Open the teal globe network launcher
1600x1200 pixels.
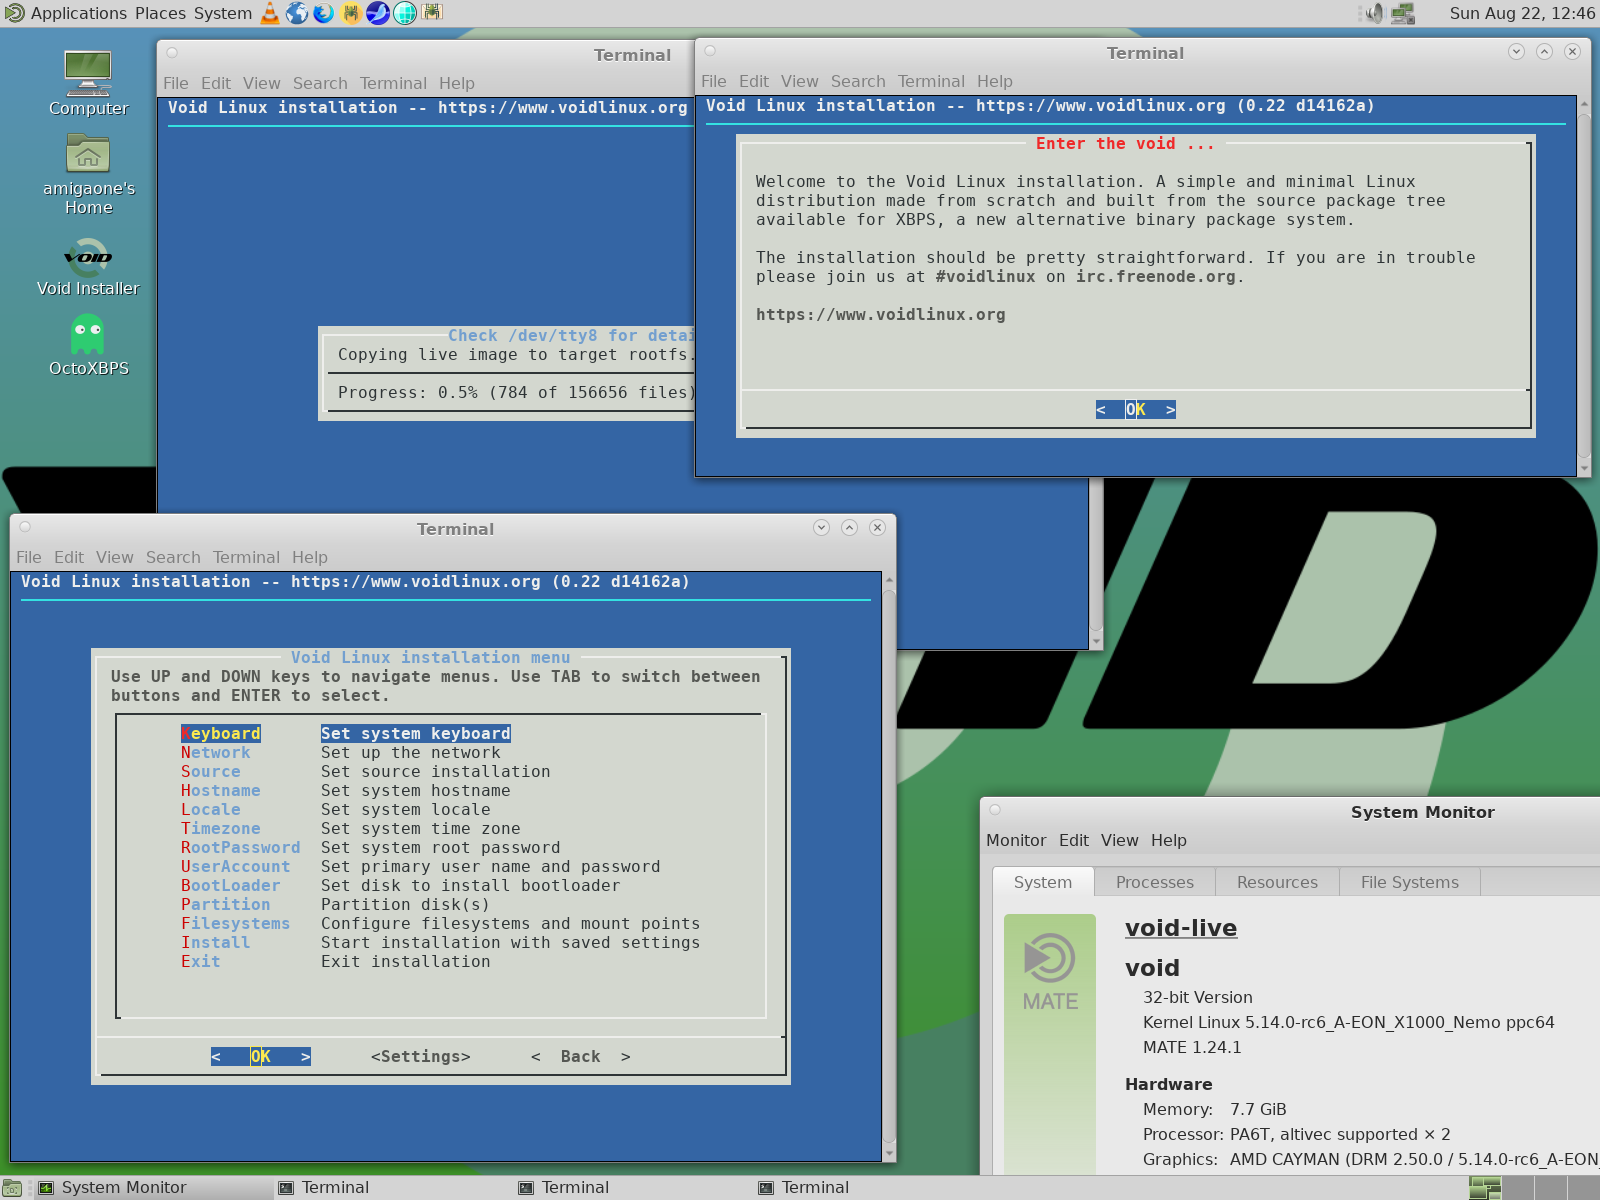pyautogui.click(x=405, y=13)
